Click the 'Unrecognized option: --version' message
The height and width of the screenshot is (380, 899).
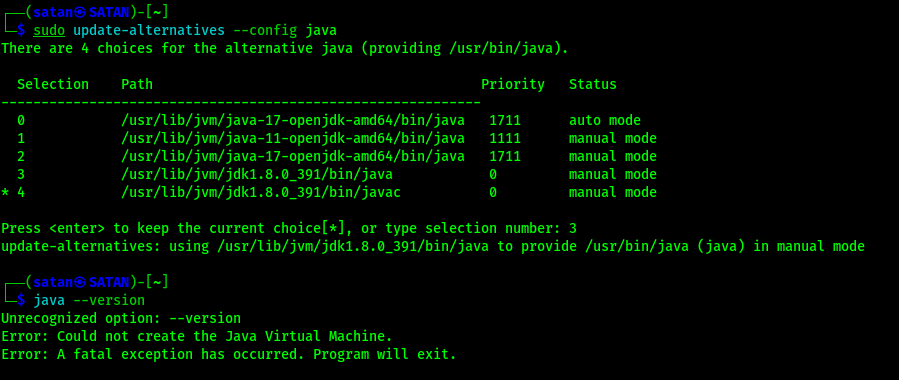tap(121, 319)
